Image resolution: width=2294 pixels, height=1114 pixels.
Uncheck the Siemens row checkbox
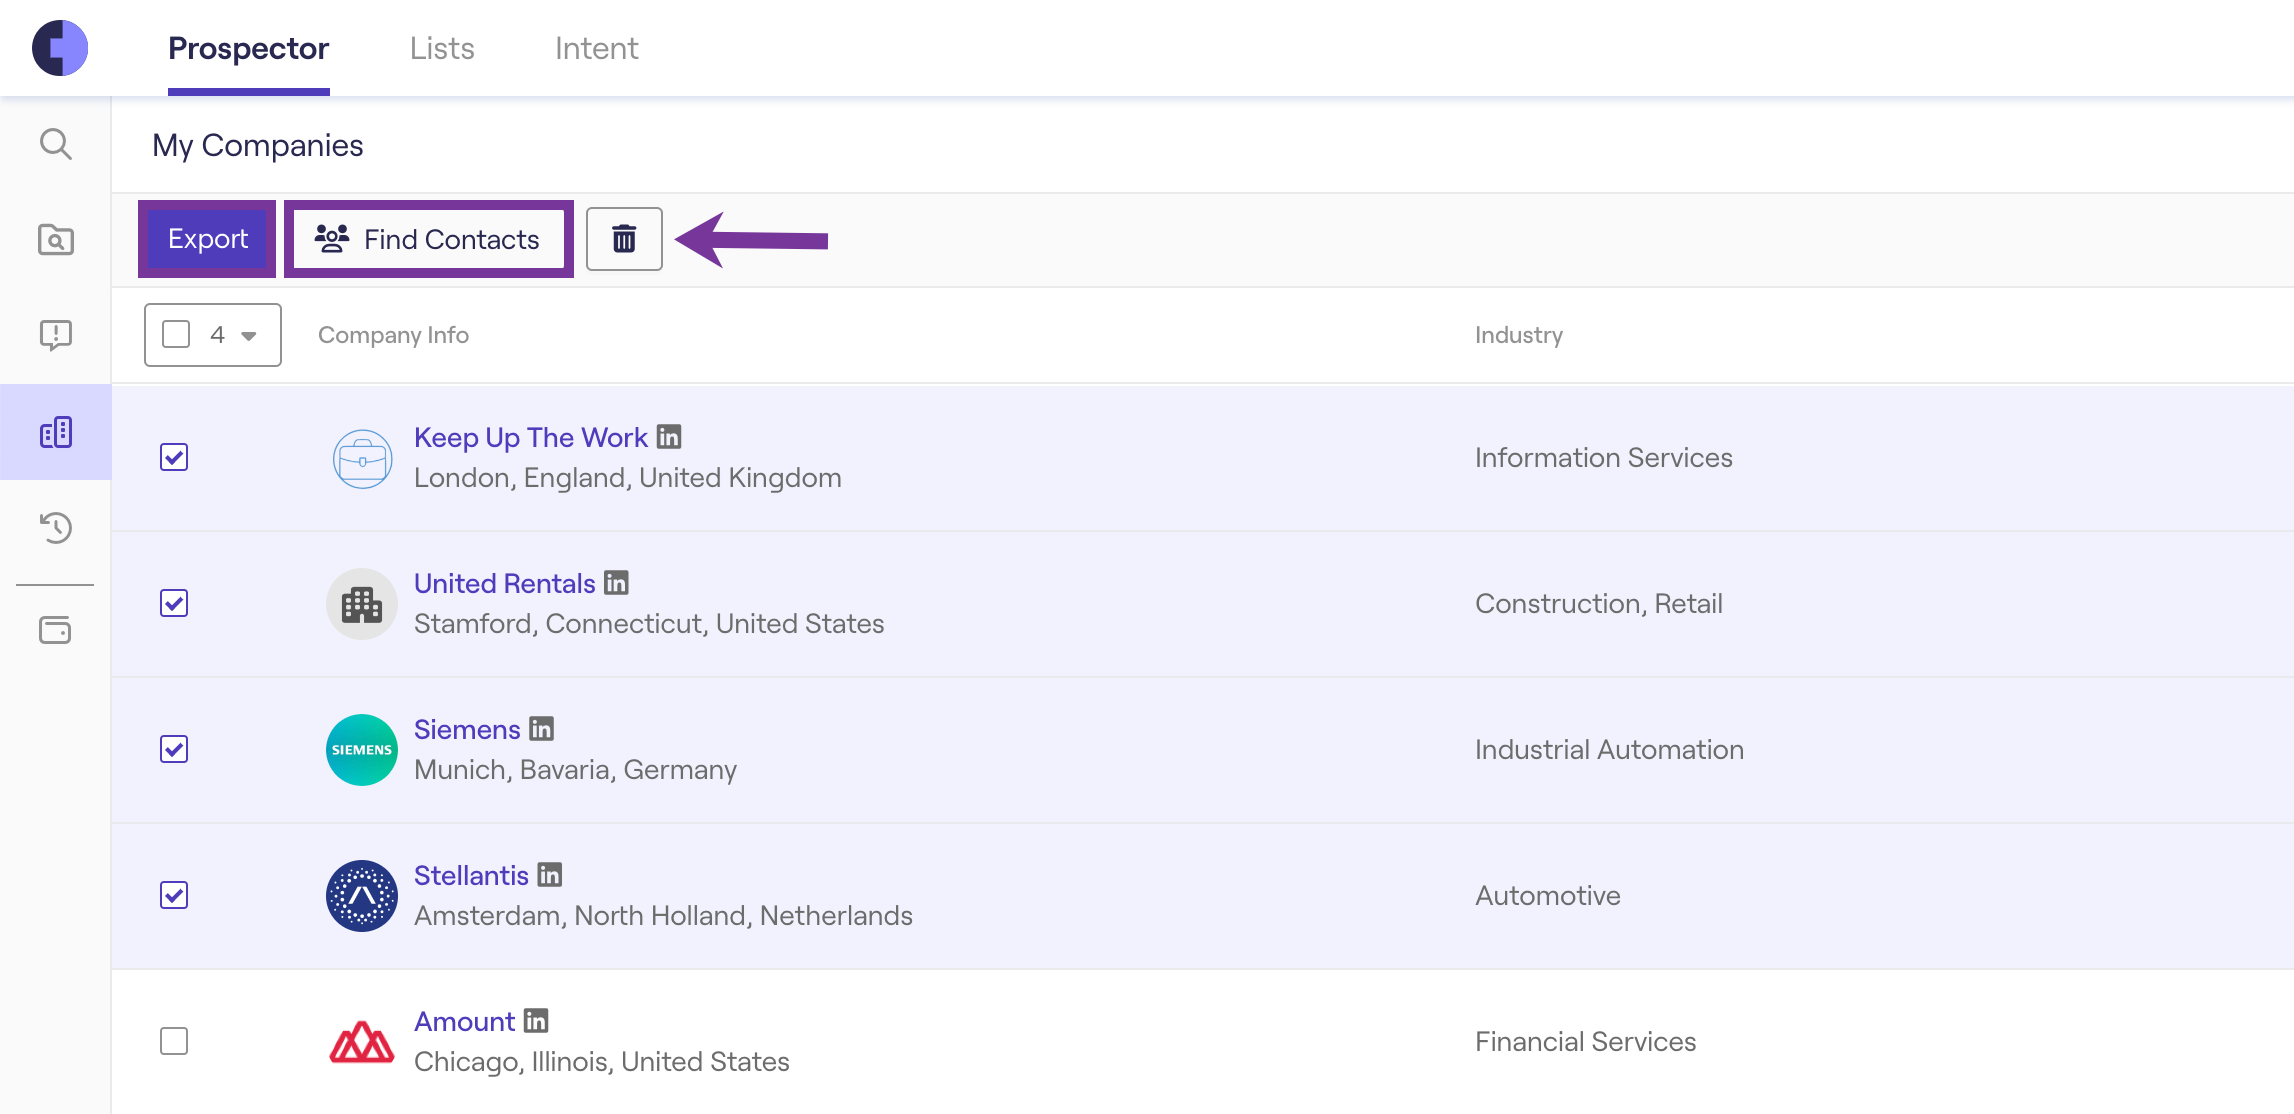(x=174, y=749)
